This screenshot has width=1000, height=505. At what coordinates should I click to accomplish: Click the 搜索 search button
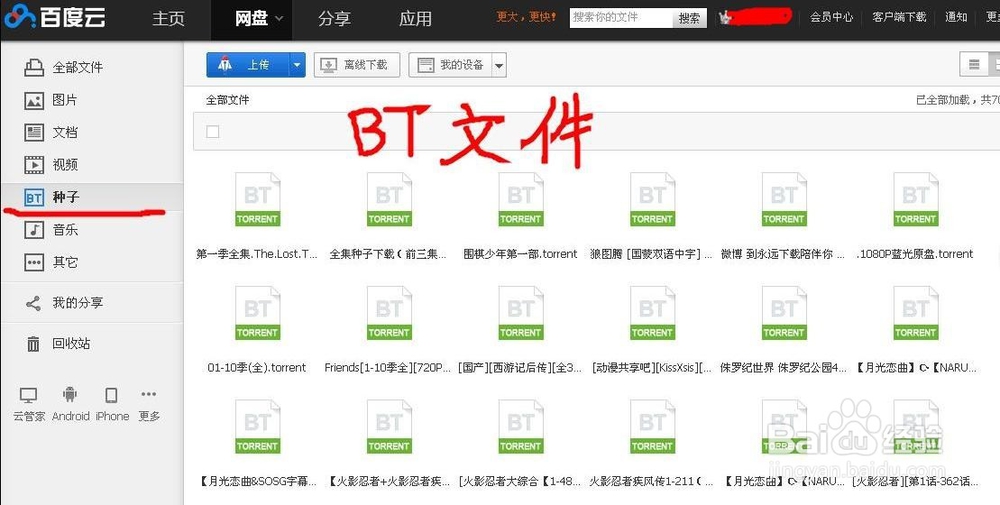pos(689,18)
